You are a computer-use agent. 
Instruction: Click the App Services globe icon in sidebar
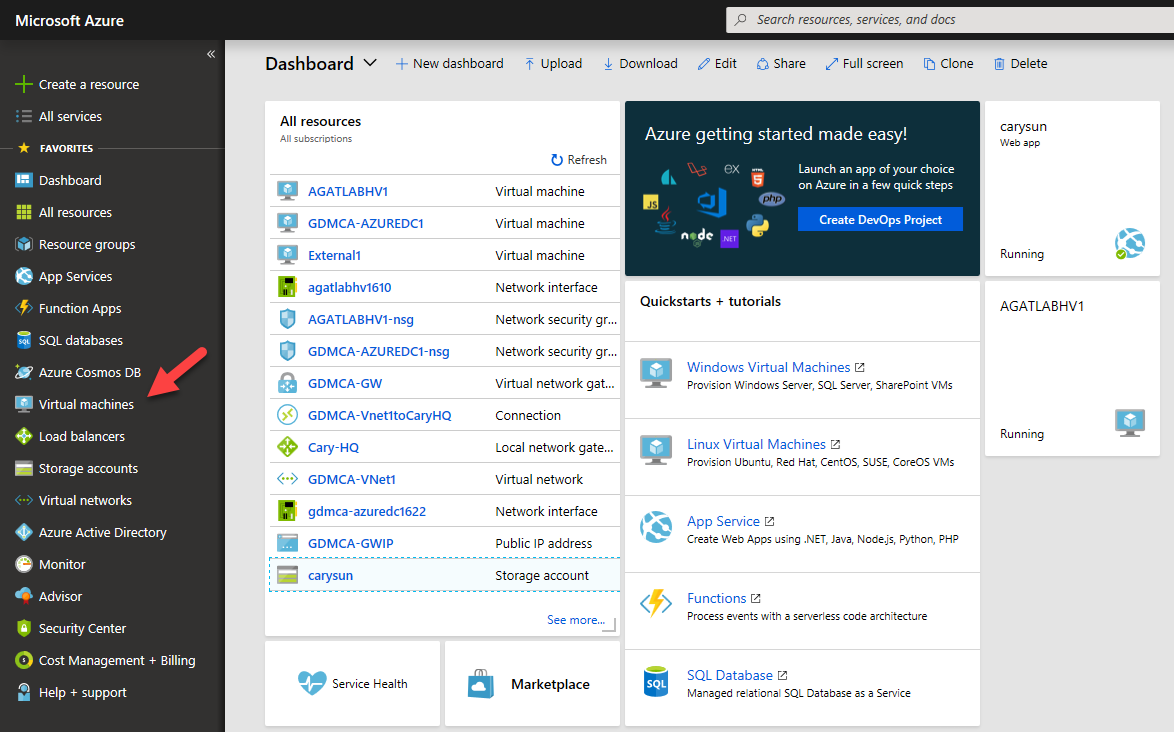24,276
